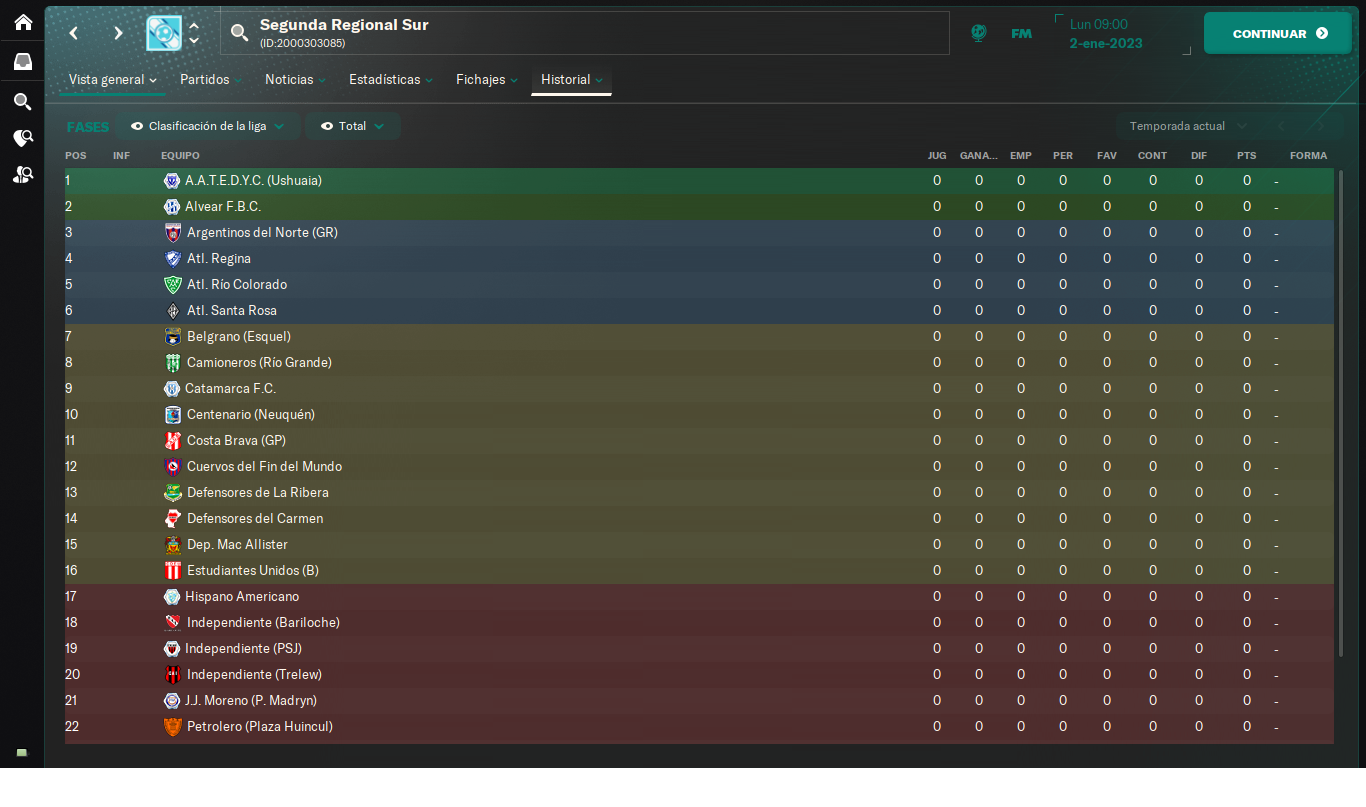Open the sidebar search magnifier
Viewport: 1366px width, 807px height.
(x=22, y=101)
